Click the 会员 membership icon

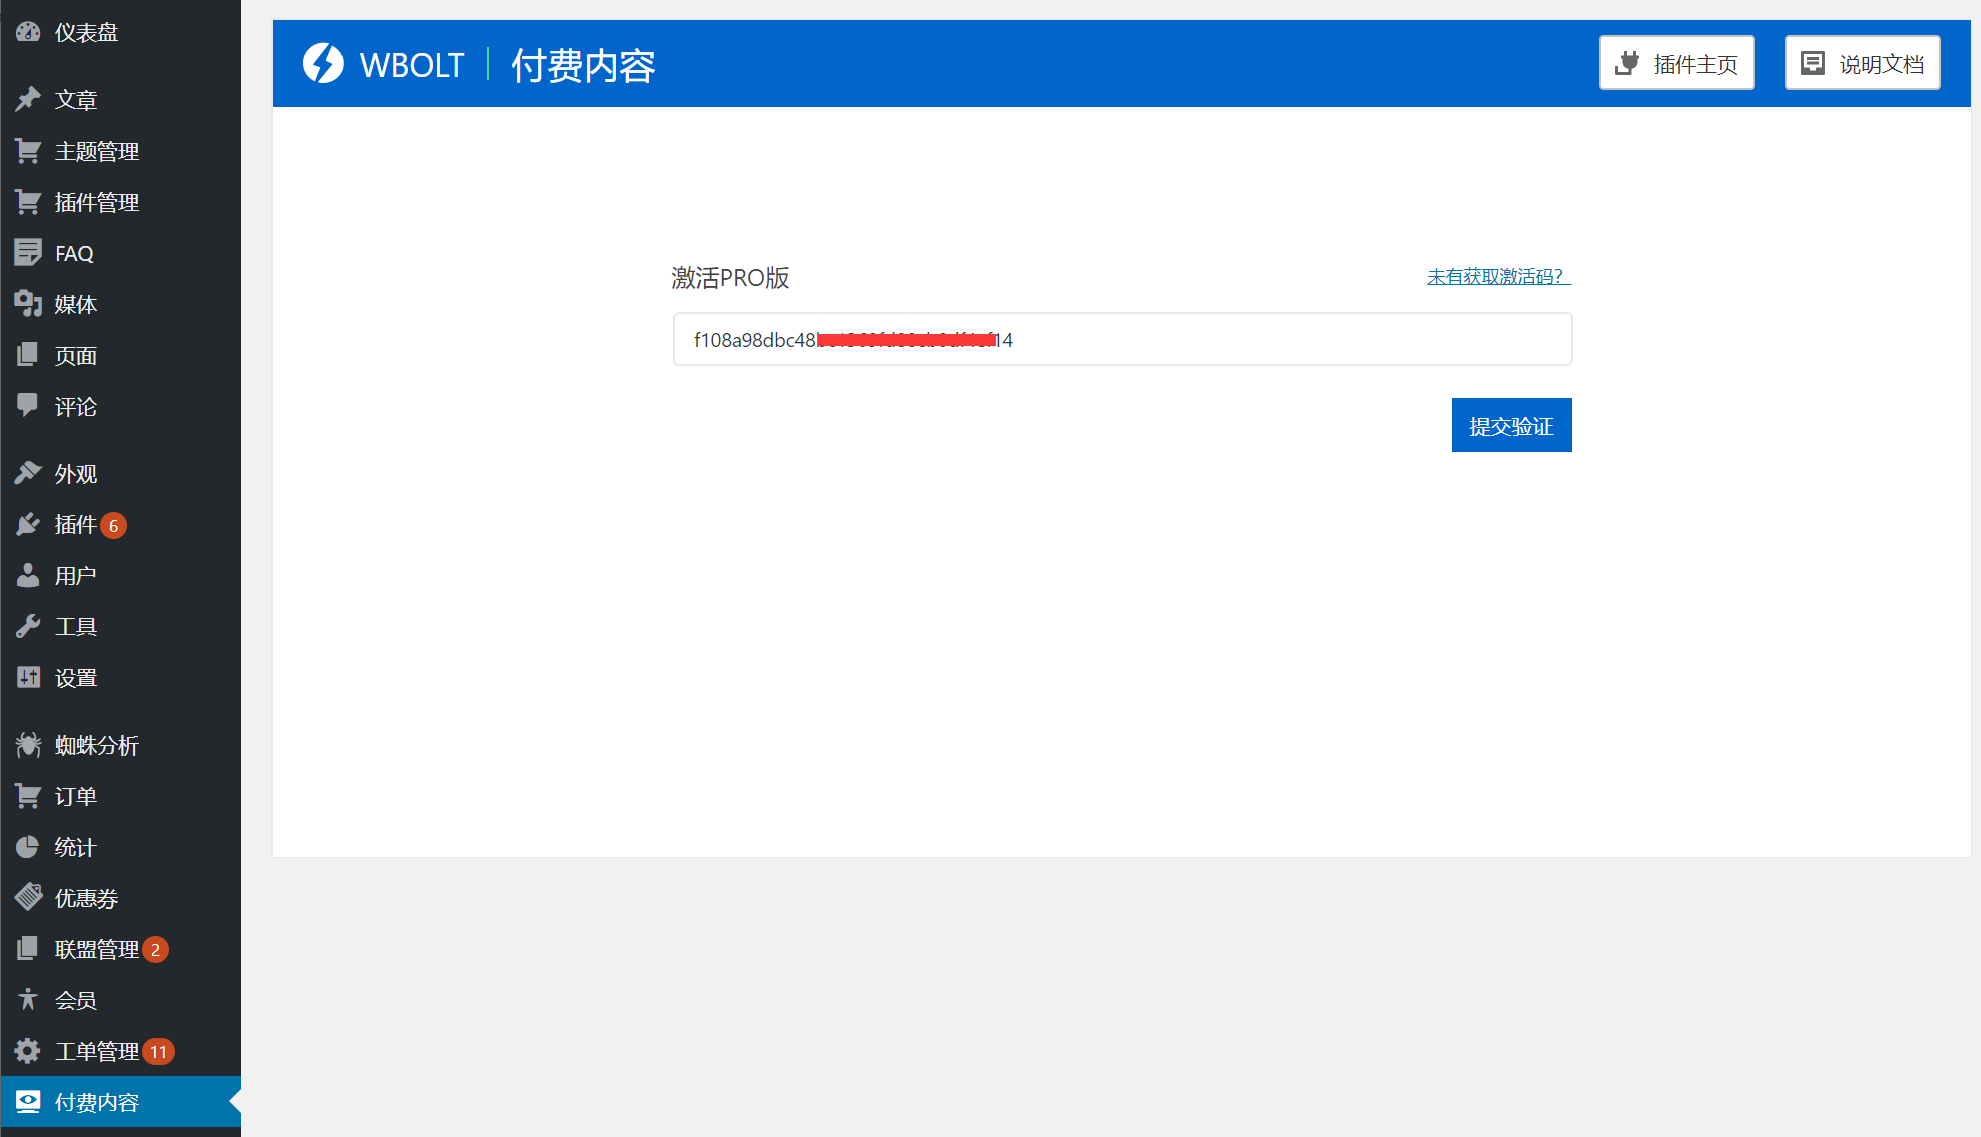[x=27, y=999]
